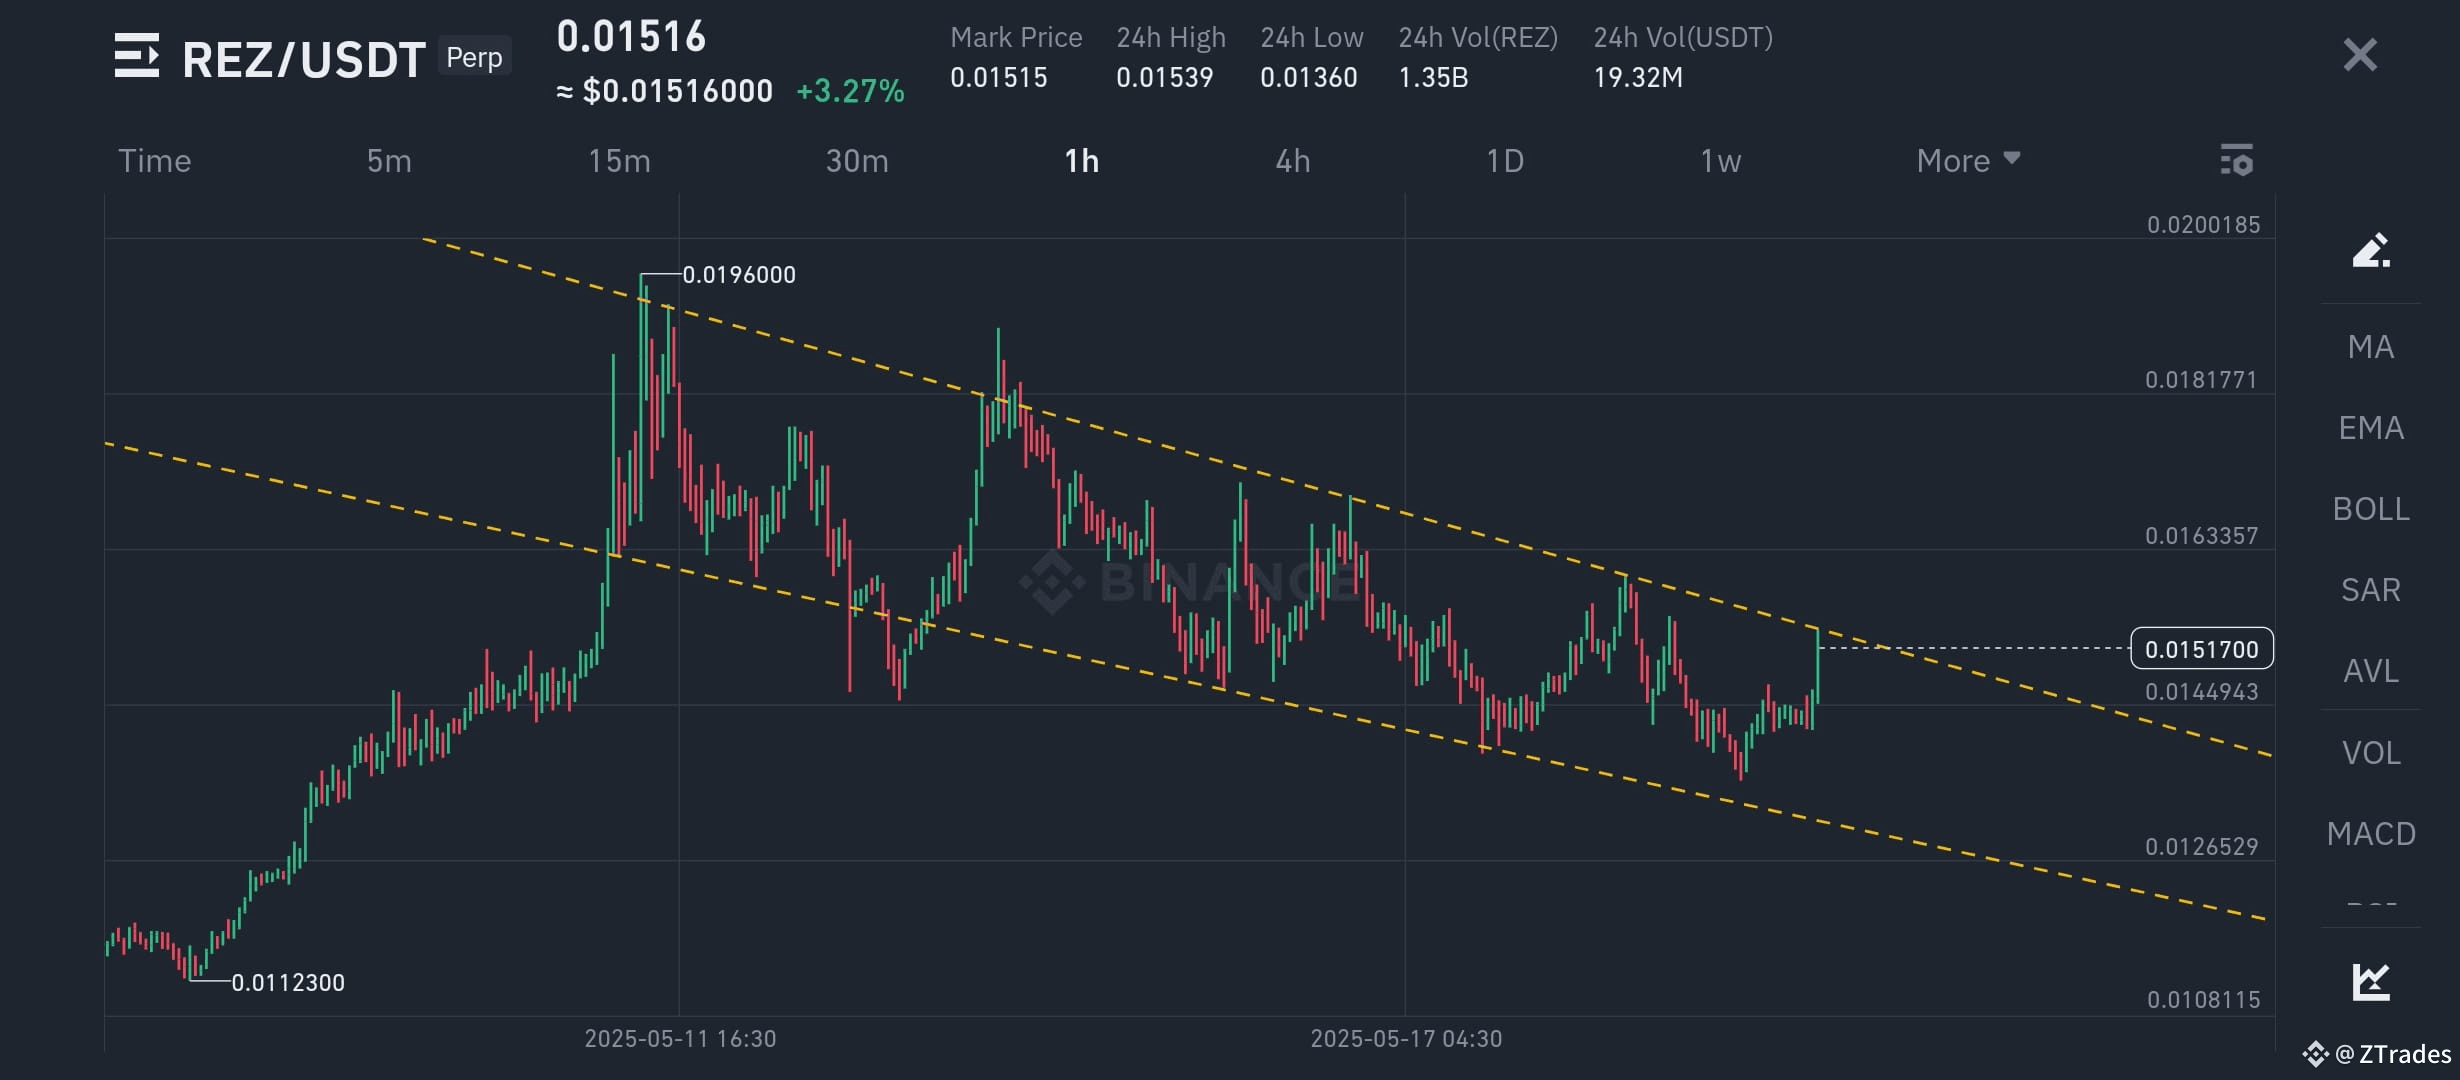Select the 1D timeframe
The height and width of the screenshot is (1080, 2460).
(1505, 161)
